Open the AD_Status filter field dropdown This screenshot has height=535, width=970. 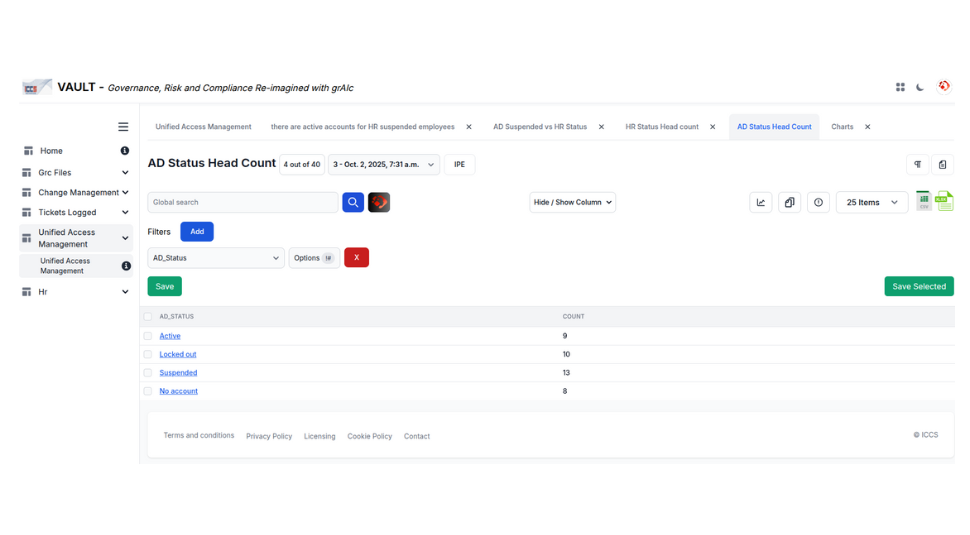coord(216,258)
